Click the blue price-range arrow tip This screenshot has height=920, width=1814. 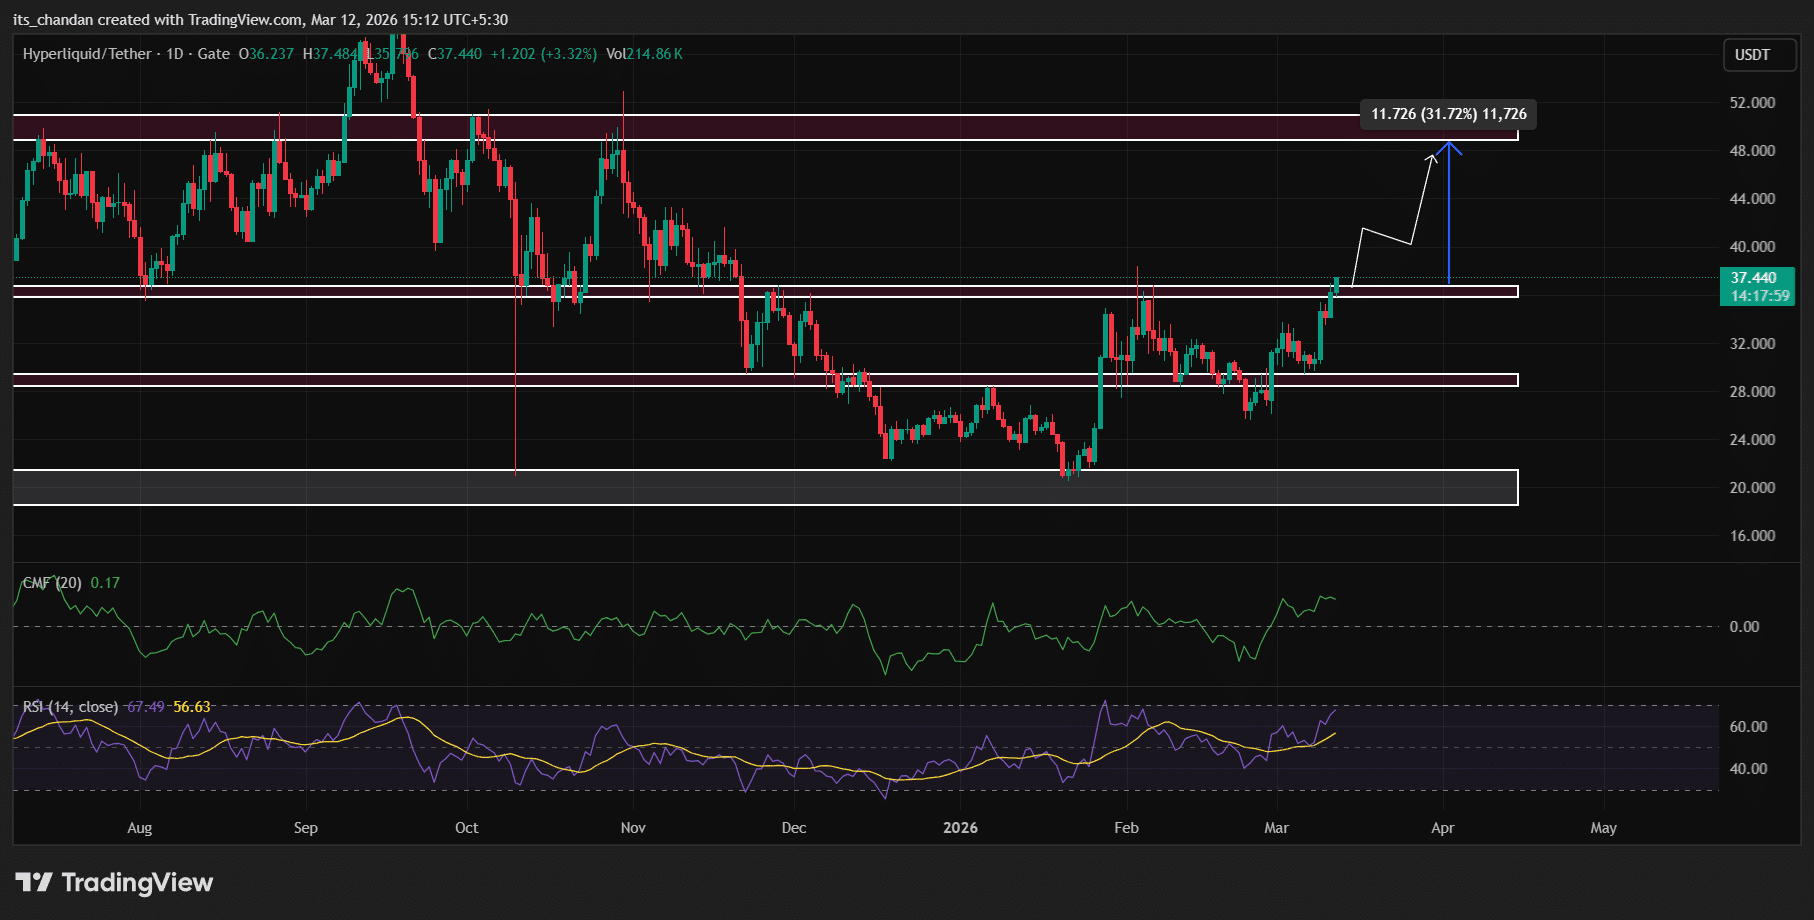click(x=1449, y=145)
